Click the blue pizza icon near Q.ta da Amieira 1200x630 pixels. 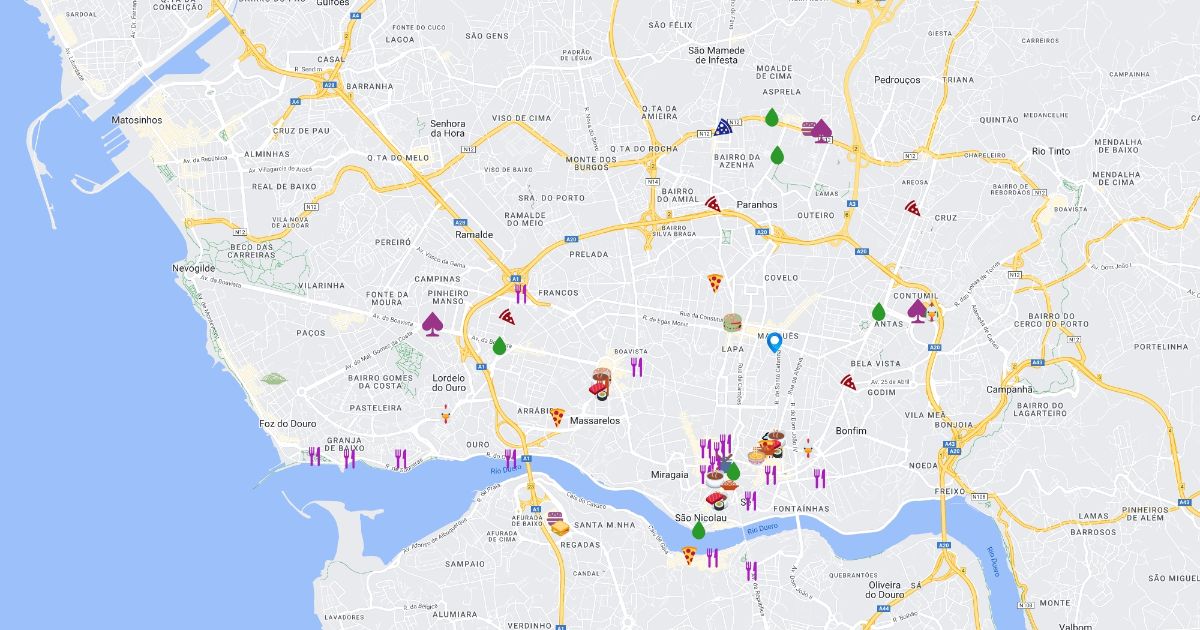[724, 128]
